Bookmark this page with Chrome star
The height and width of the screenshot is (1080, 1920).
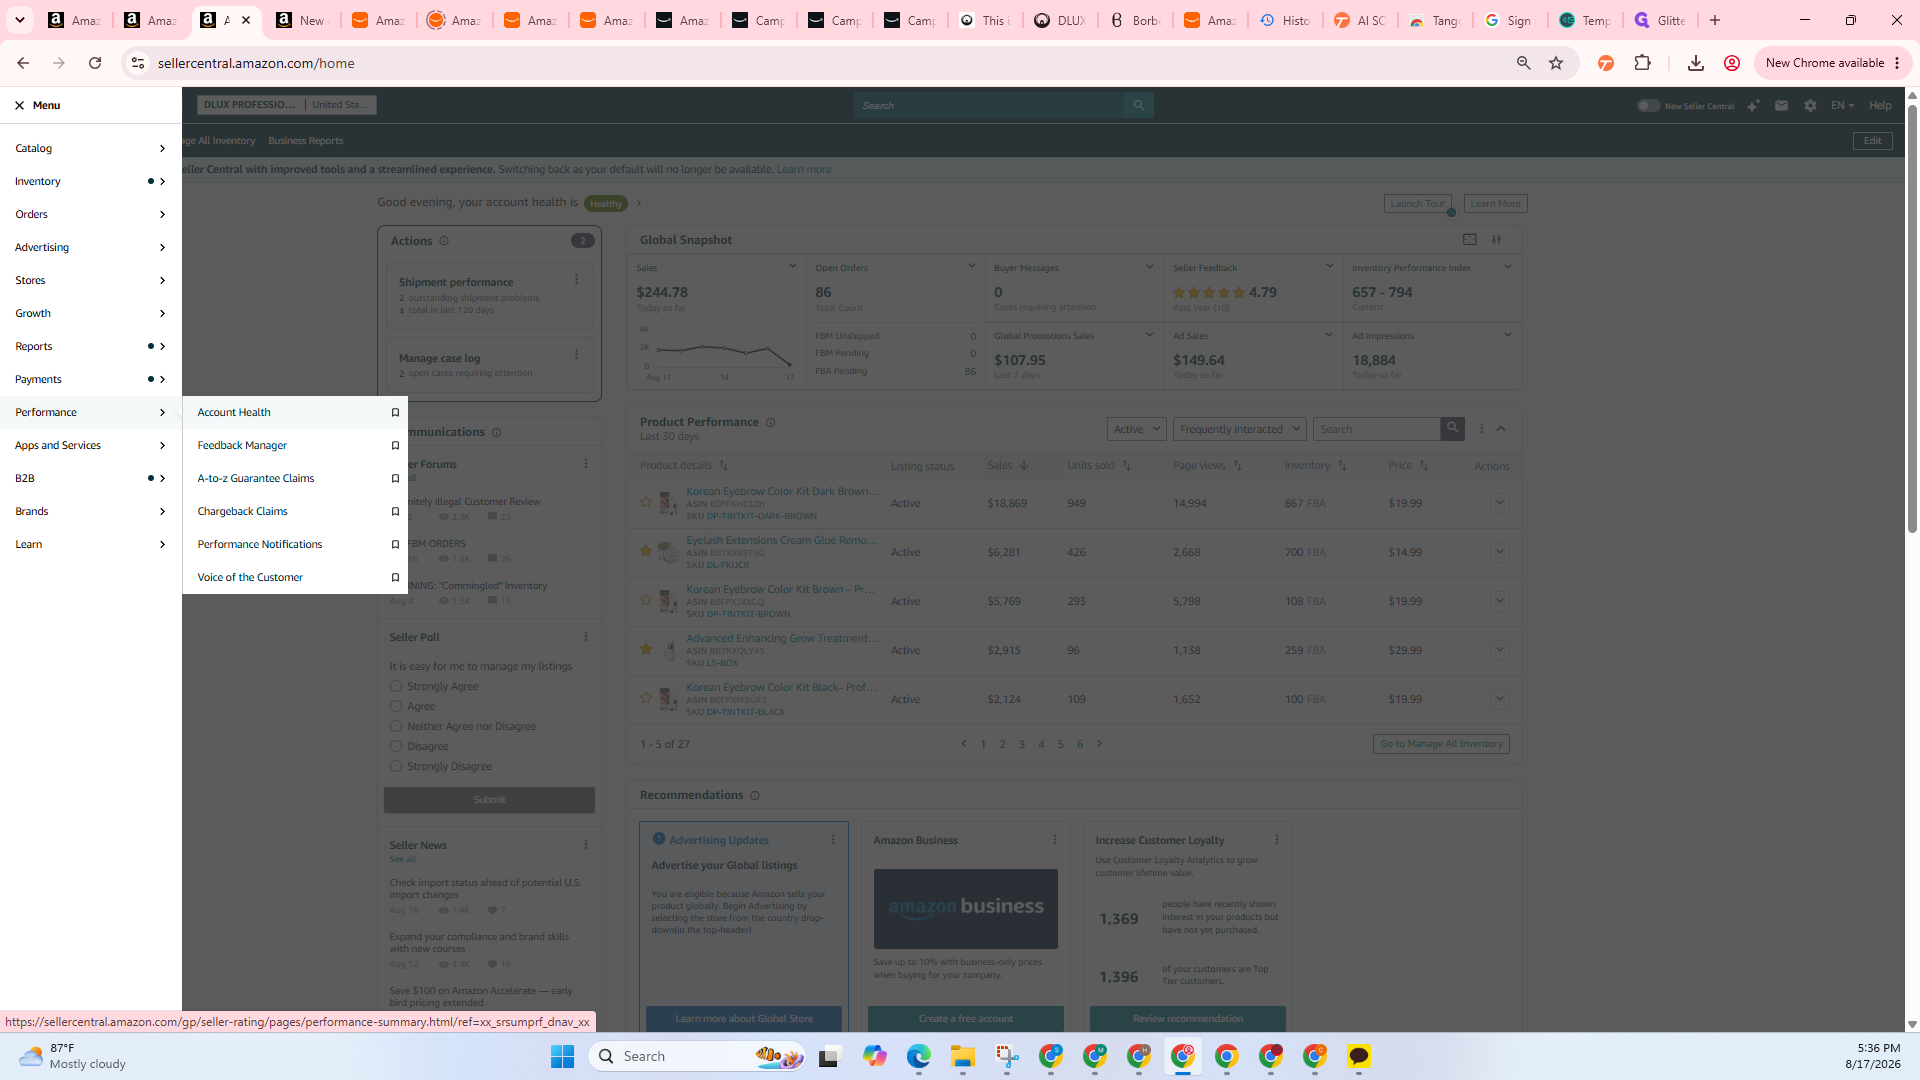coord(1556,63)
